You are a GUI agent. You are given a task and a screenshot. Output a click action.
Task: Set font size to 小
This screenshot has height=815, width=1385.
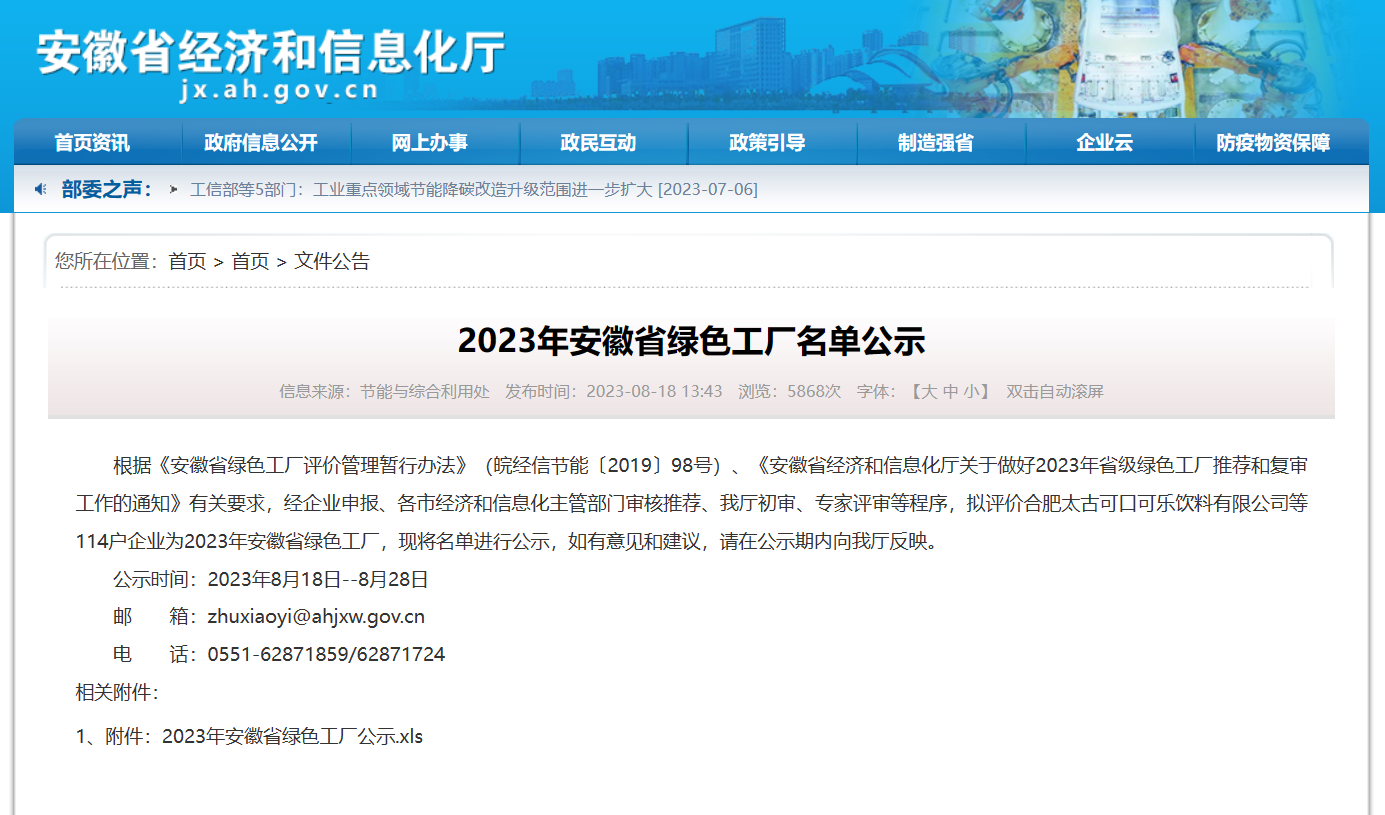point(971,392)
